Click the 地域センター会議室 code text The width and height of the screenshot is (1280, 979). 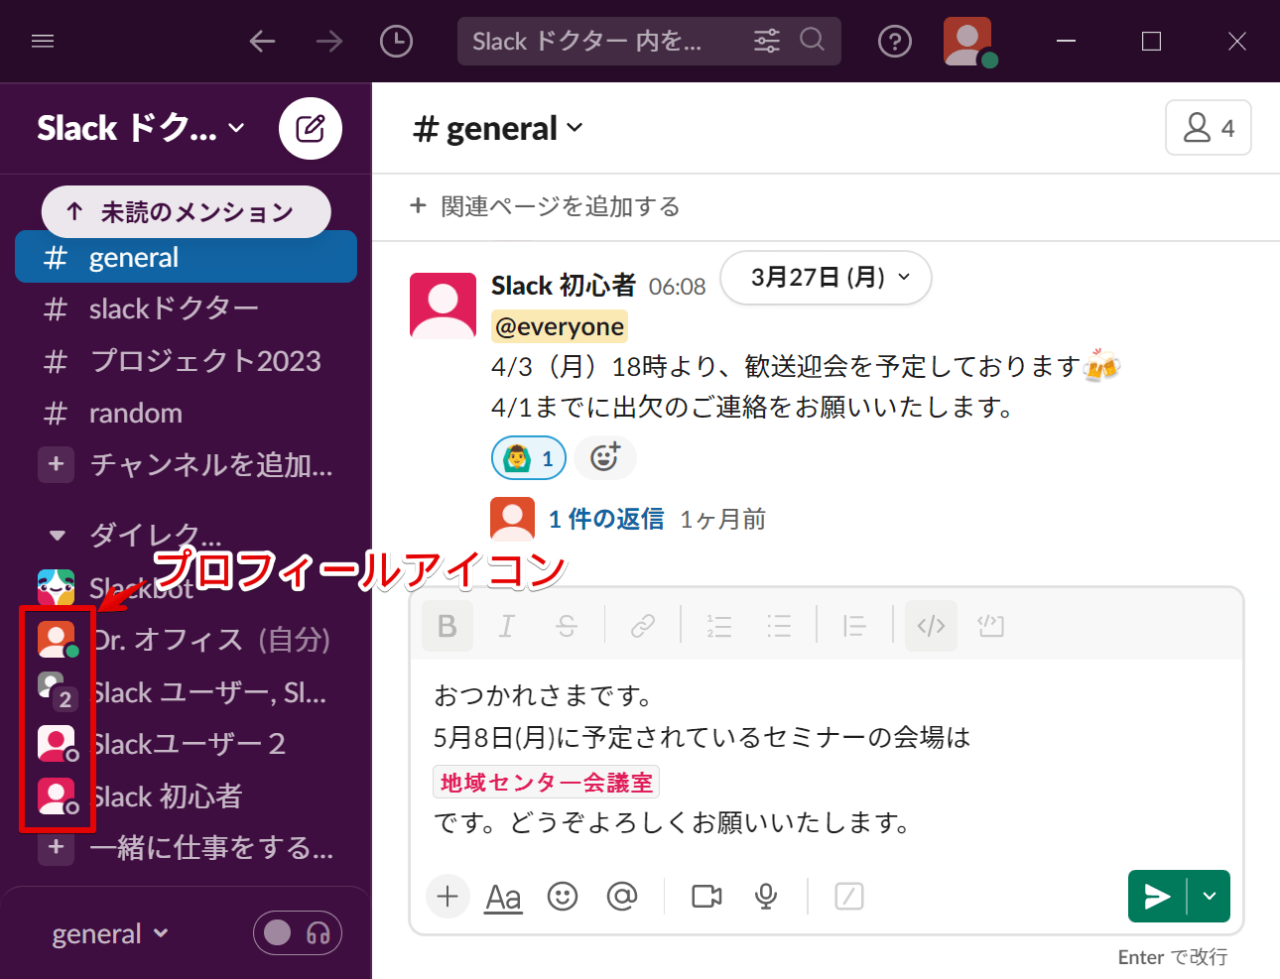pyautogui.click(x=546, y=782)
